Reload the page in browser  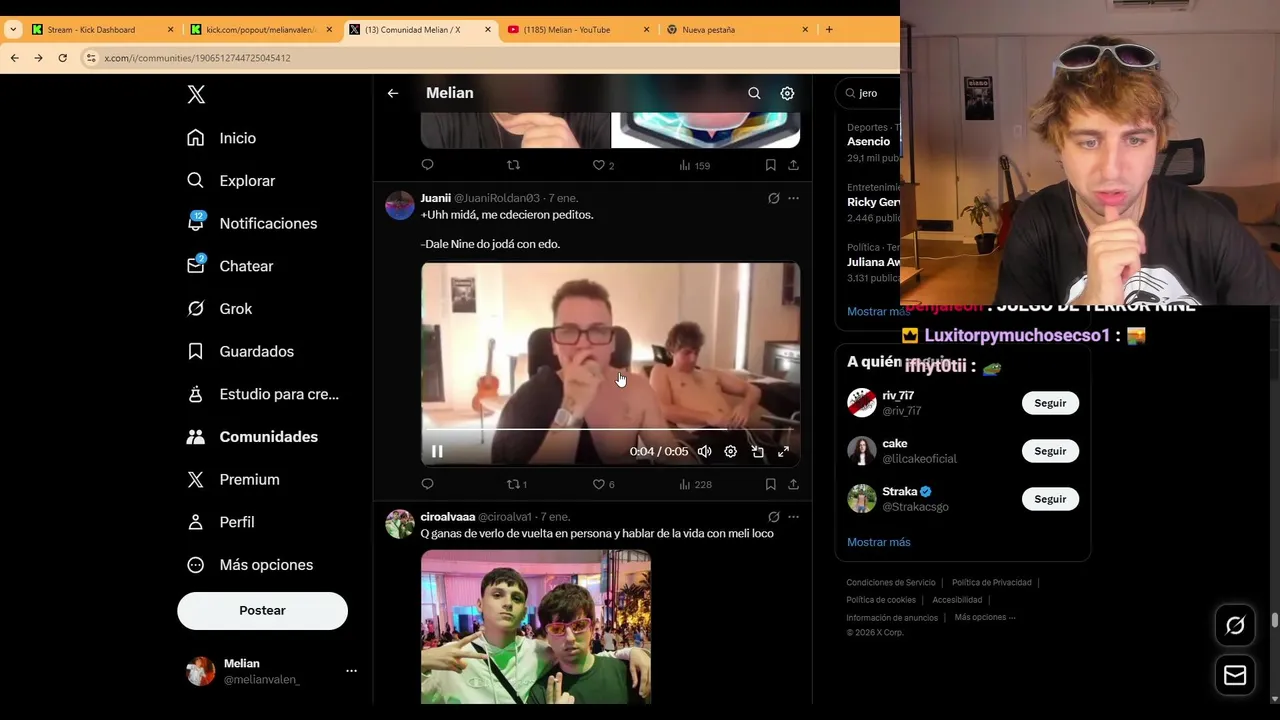(62, 58)
